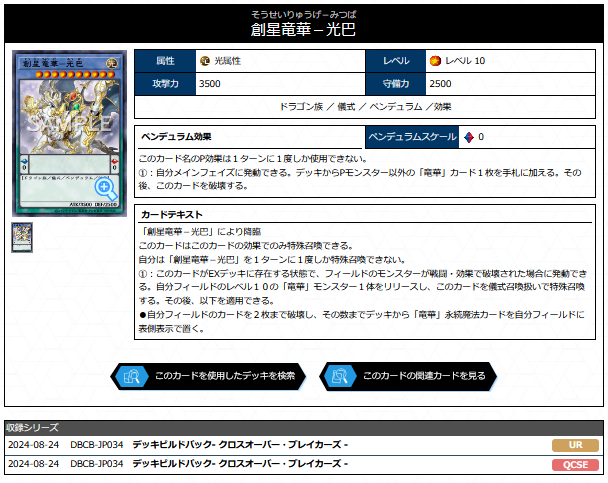Select the small card thumbnail below the image
The width and height of the screenshot is (608, 483).
[x=22, y=237]
